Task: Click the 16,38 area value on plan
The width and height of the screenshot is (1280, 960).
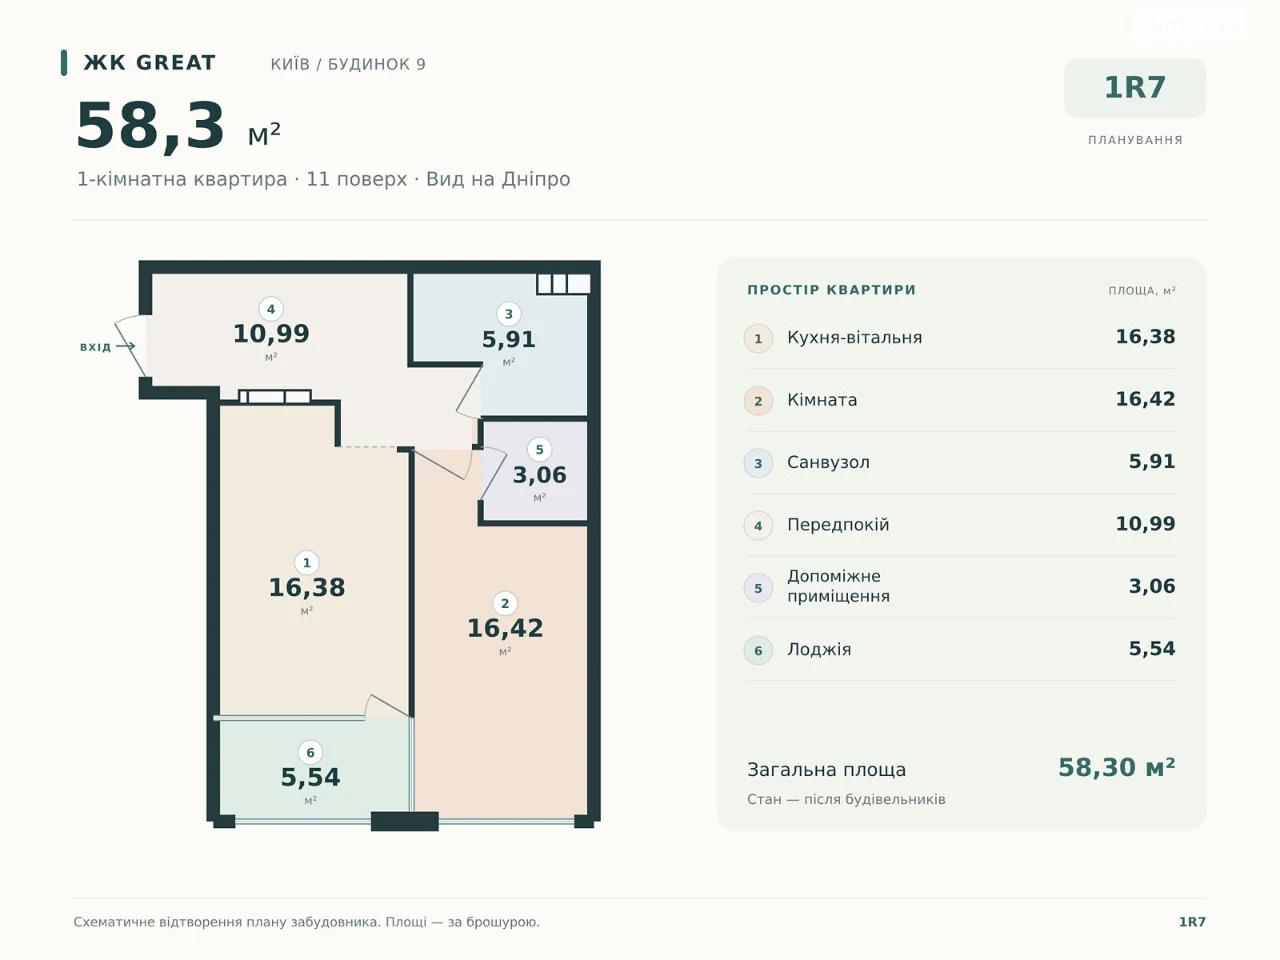Action: click(307, 588)
